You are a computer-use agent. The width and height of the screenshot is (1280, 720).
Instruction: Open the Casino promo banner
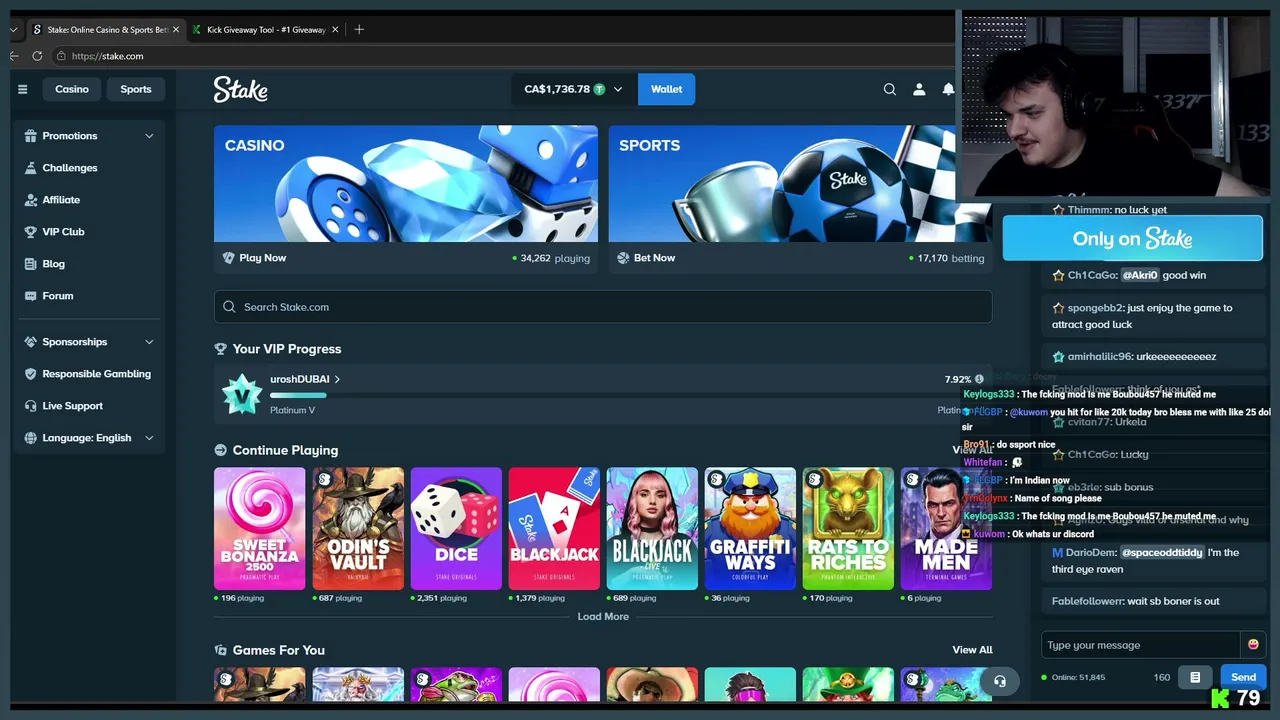click(406, 184)
